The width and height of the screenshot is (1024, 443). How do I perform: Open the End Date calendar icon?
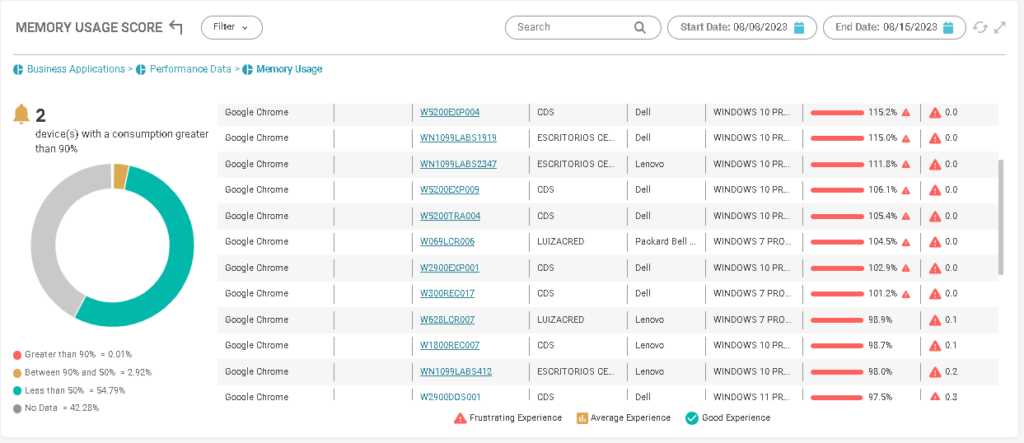click(948, 28)
